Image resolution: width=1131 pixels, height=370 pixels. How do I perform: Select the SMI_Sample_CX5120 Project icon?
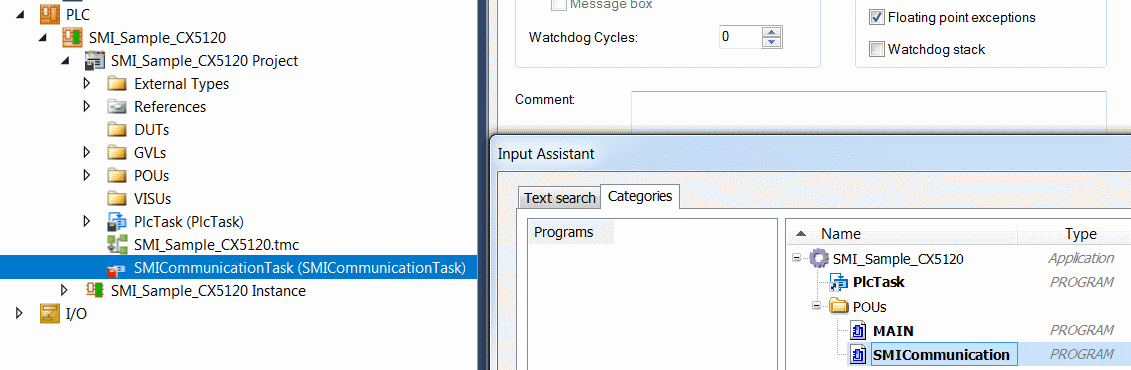tap(94, 61)
